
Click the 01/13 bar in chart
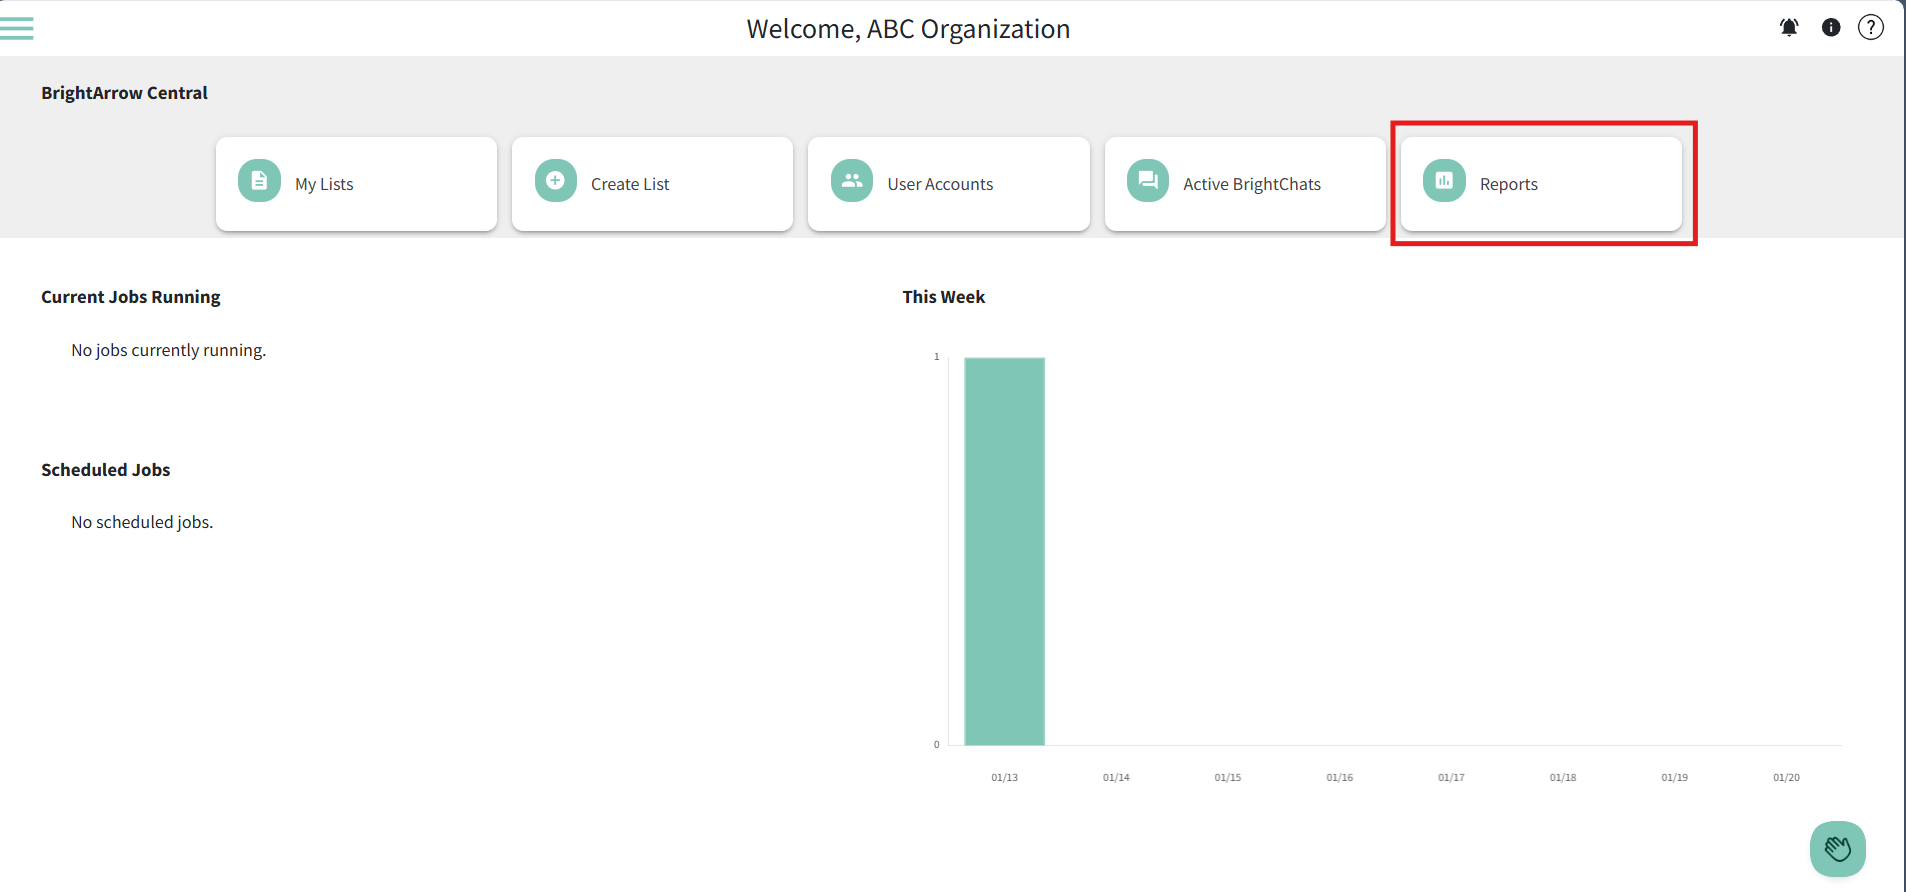pos(1004,551)
